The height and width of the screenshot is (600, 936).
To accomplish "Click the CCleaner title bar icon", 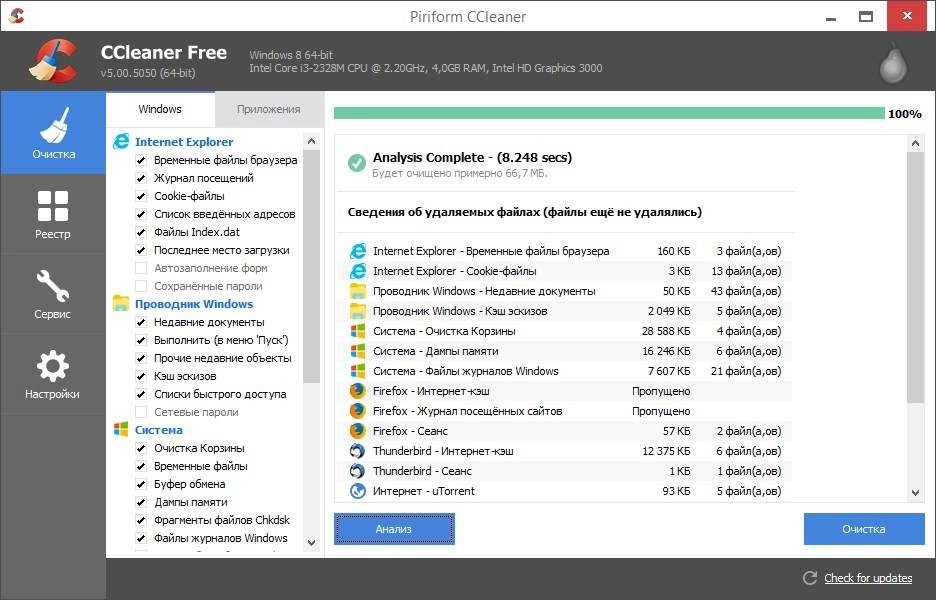I will coord(17,16).
